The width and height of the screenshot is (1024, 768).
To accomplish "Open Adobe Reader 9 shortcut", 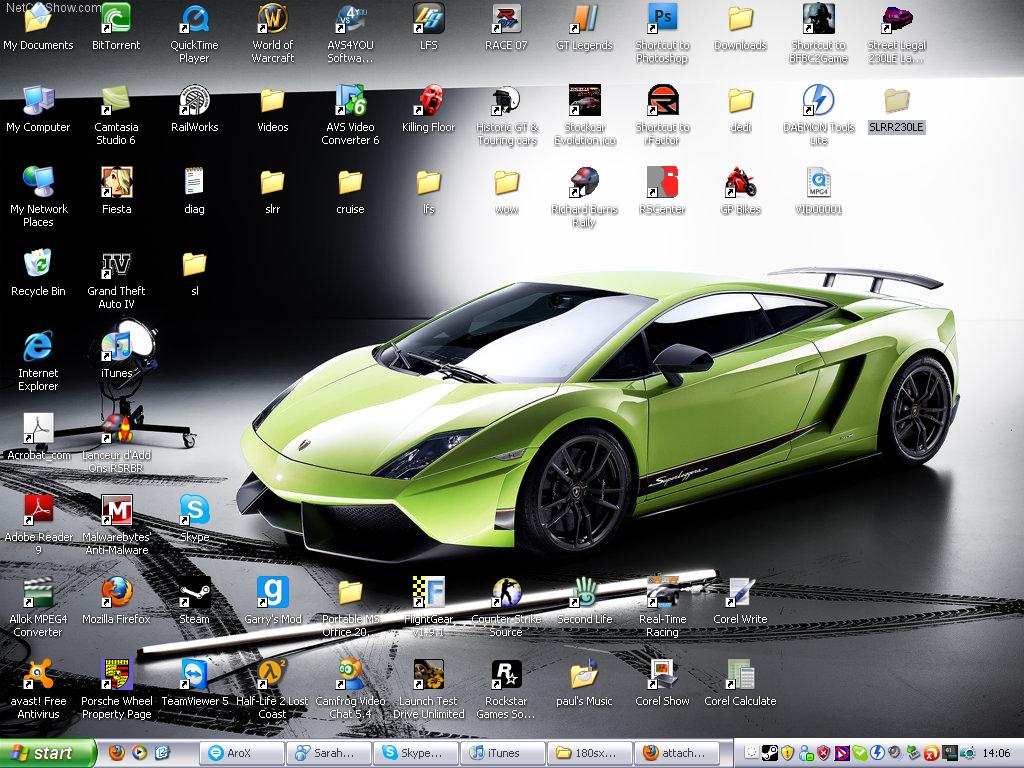I will pyautogui.click(x=38, y=510).
